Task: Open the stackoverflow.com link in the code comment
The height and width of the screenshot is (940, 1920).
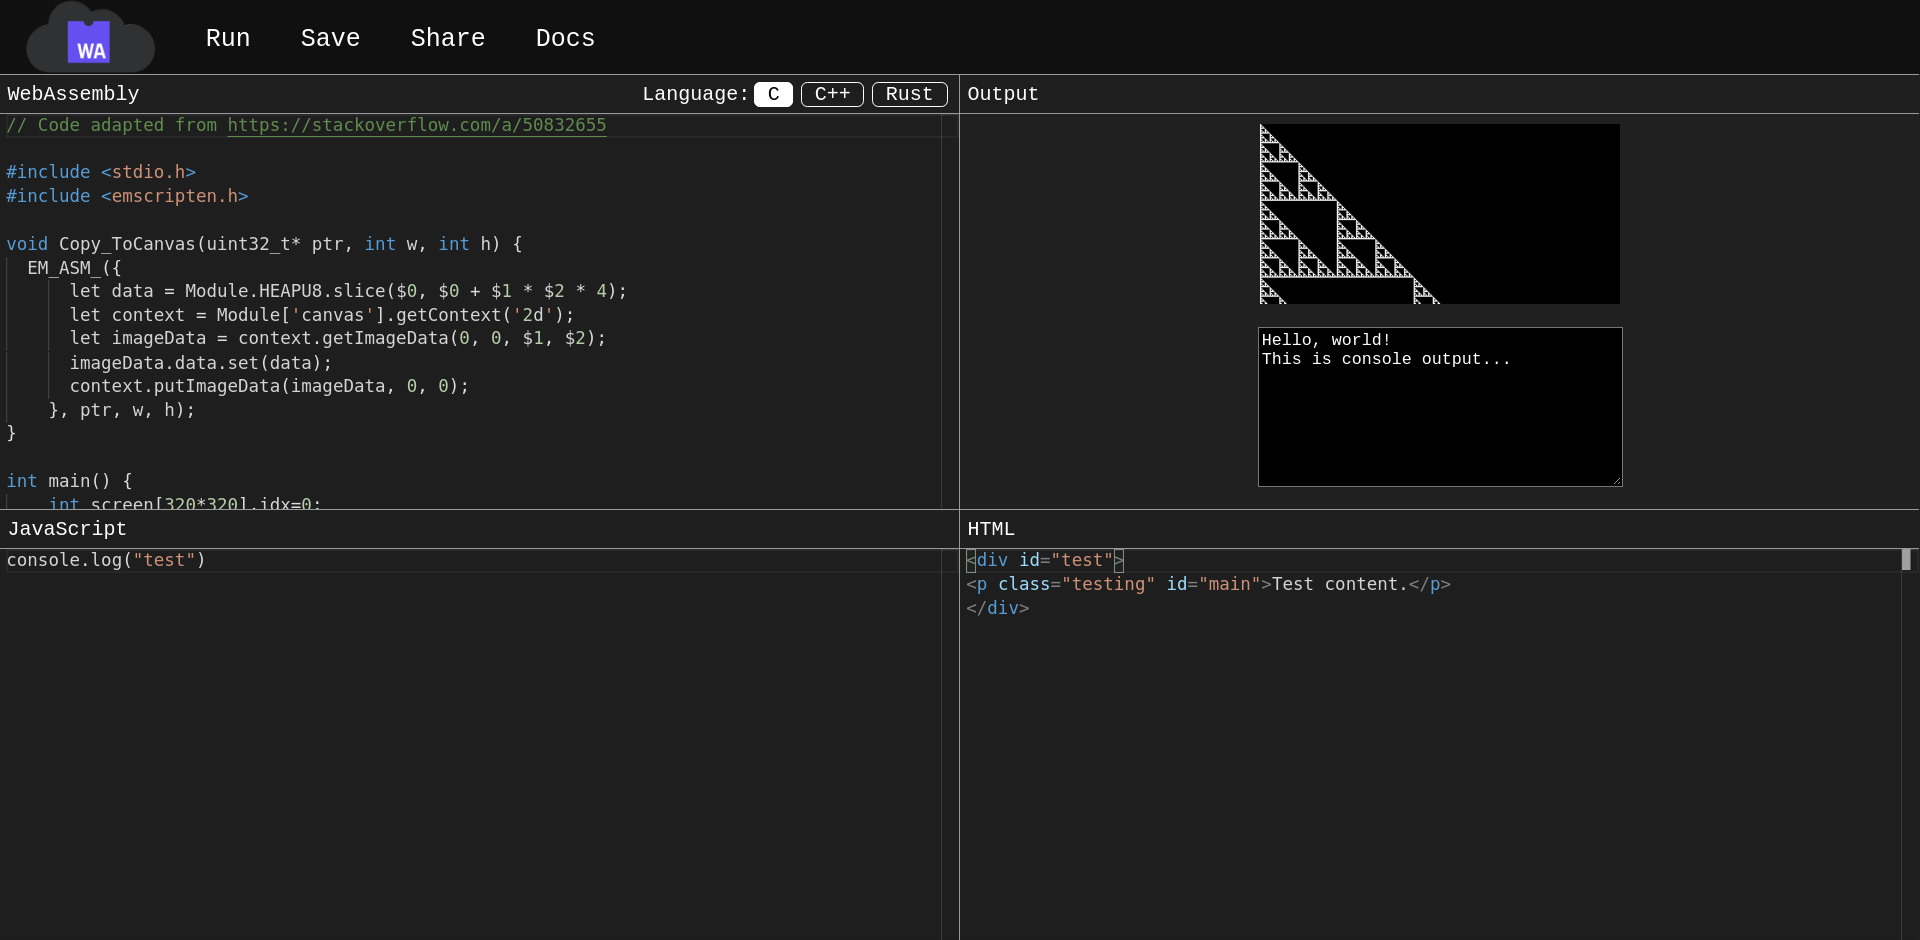Action: (416, 125)
